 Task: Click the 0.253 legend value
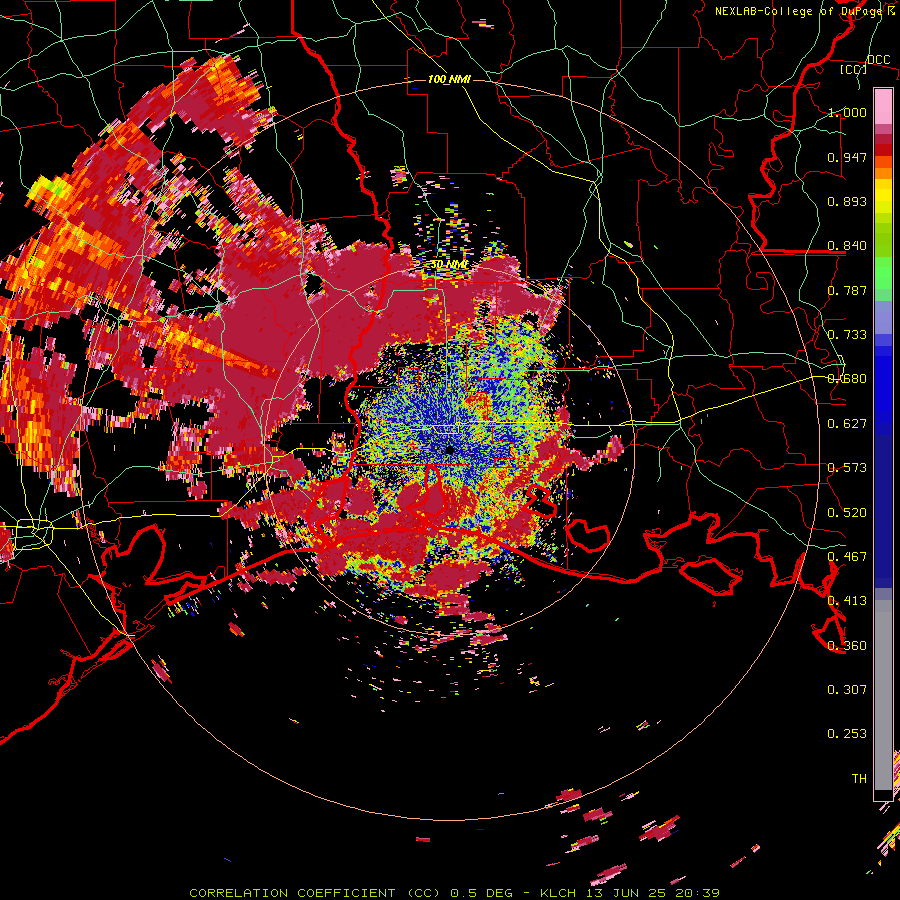point(847,734)
